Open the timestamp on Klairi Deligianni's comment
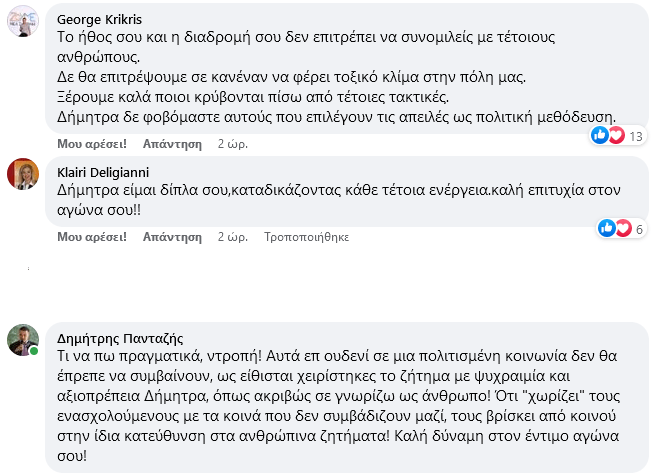Screen dimensions: 657x473 point(233,238)
